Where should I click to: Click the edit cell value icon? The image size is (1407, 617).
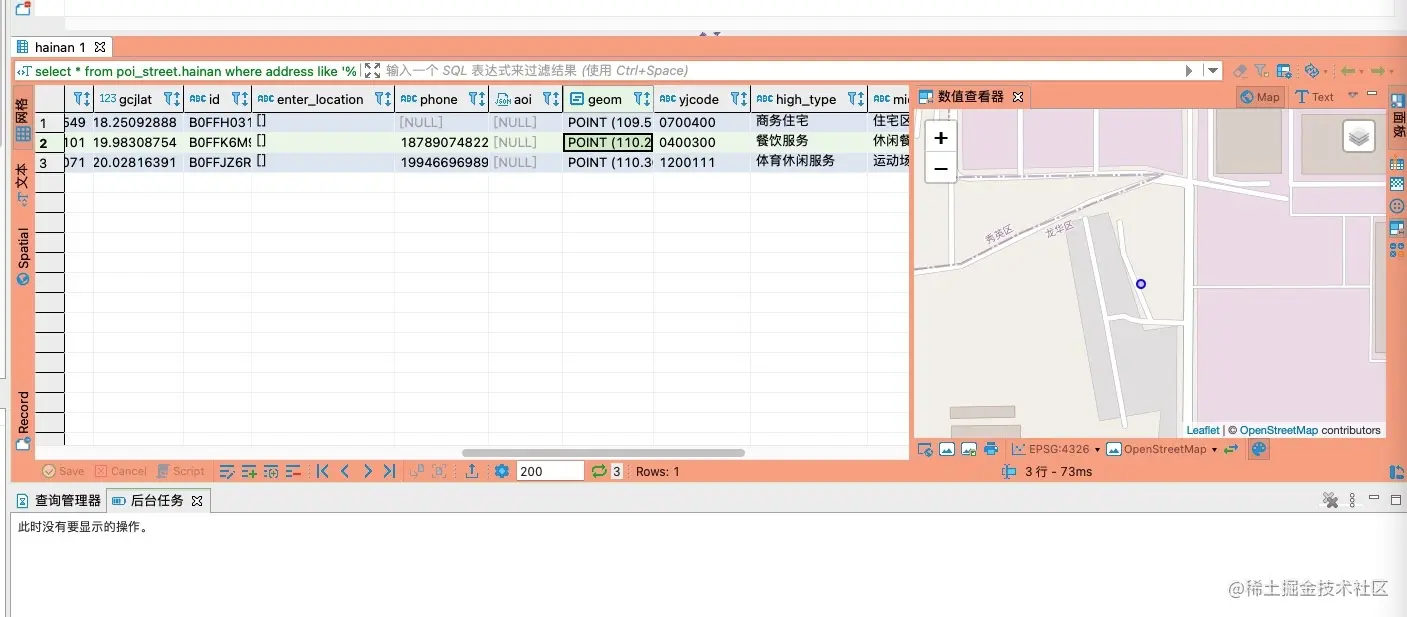(227, 471)
